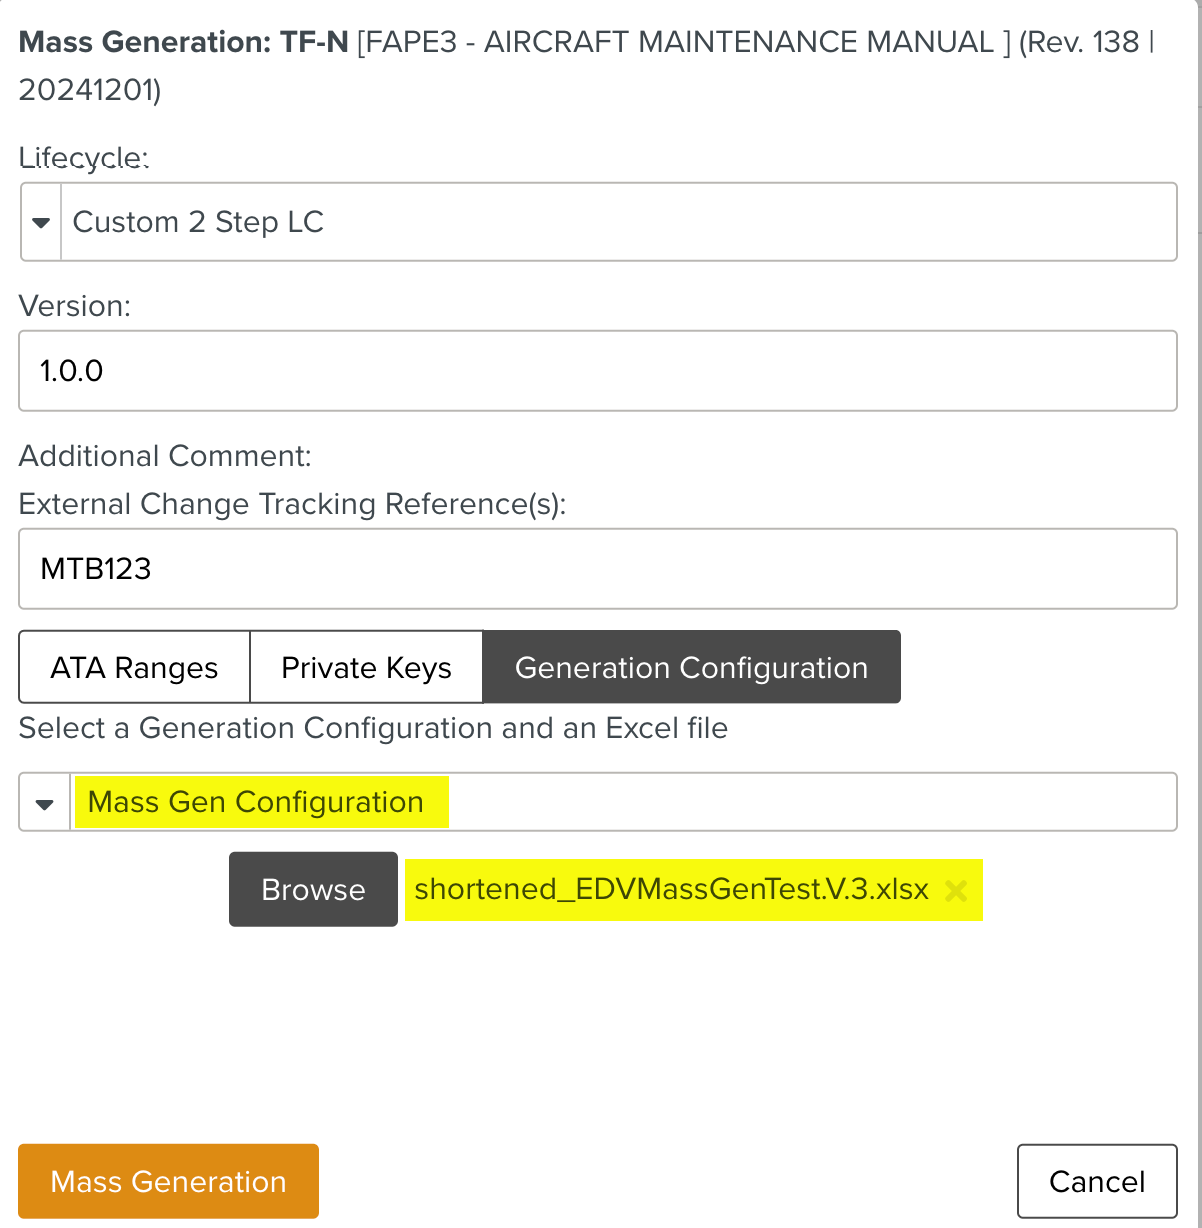
Task: Start the orange Mass Generation button
Action: pos(168,1181)
